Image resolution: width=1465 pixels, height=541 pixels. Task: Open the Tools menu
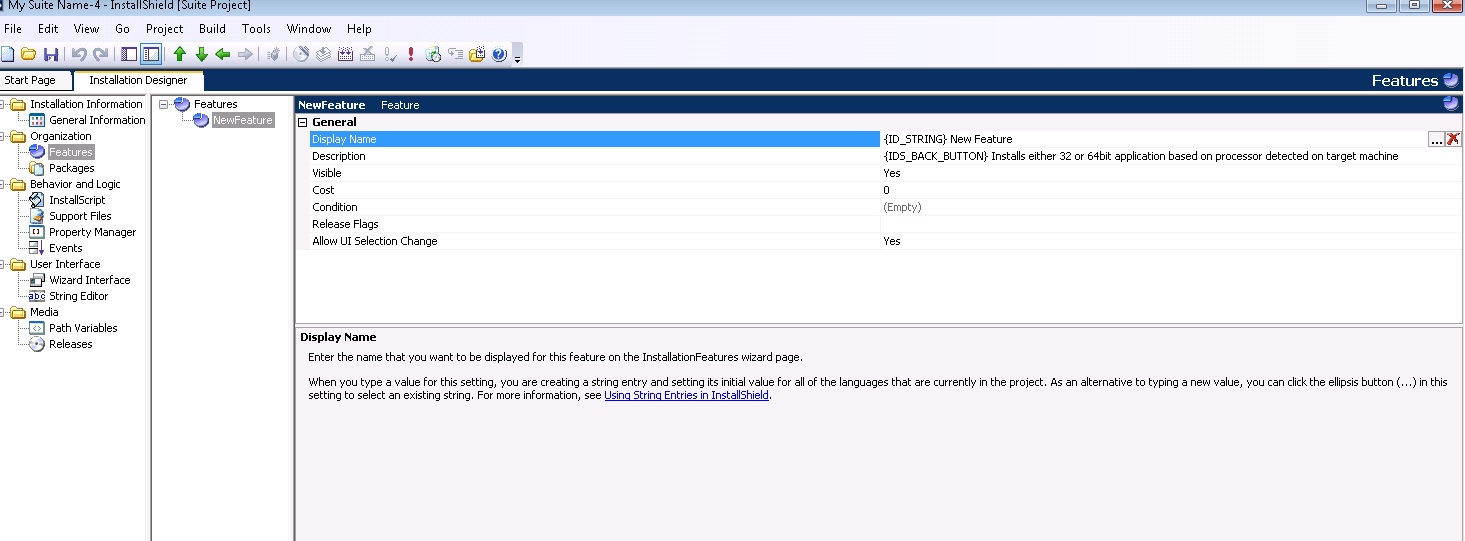[257, 29]
